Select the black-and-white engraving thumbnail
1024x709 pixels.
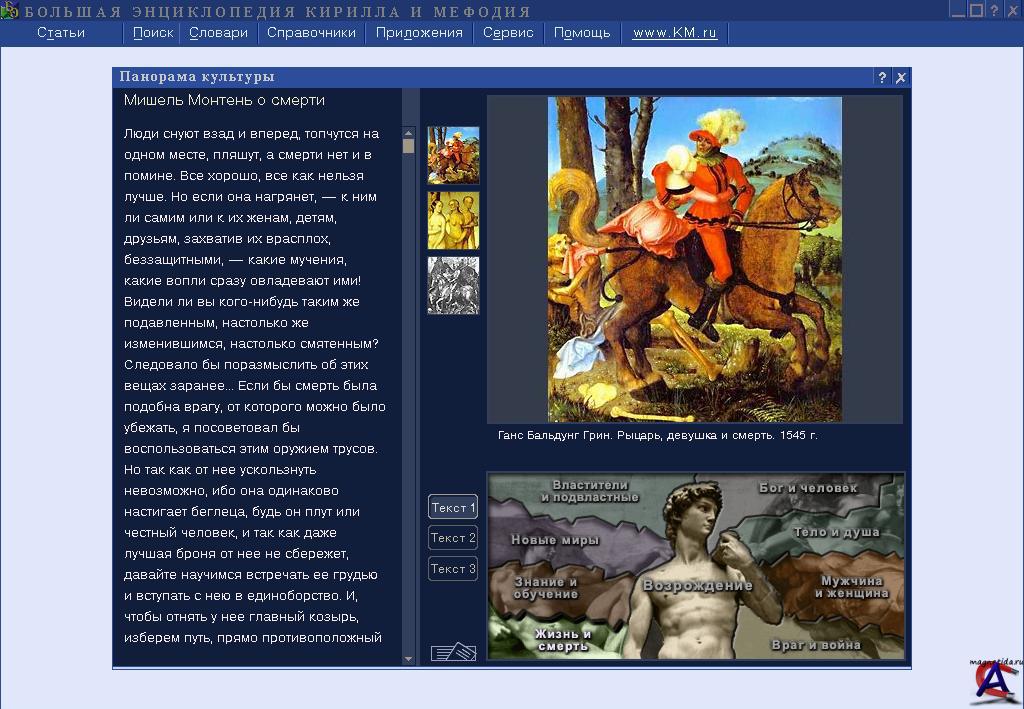(453, 285)
